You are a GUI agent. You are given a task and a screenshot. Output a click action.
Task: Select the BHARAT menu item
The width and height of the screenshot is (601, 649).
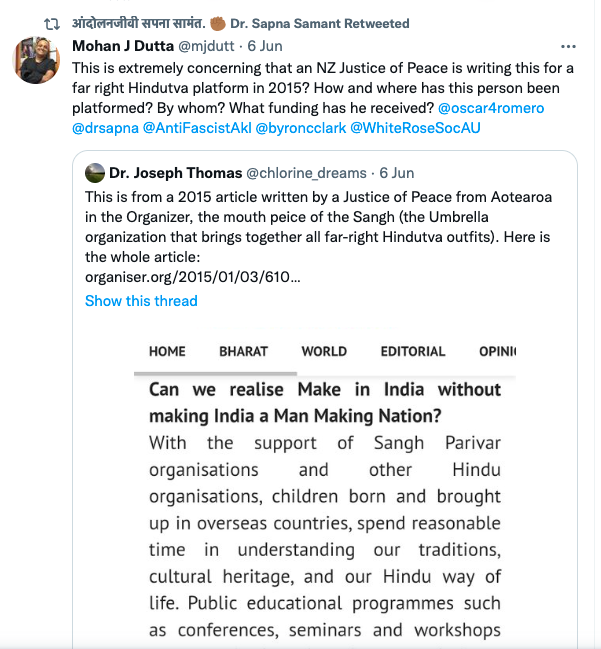[243, 351]
